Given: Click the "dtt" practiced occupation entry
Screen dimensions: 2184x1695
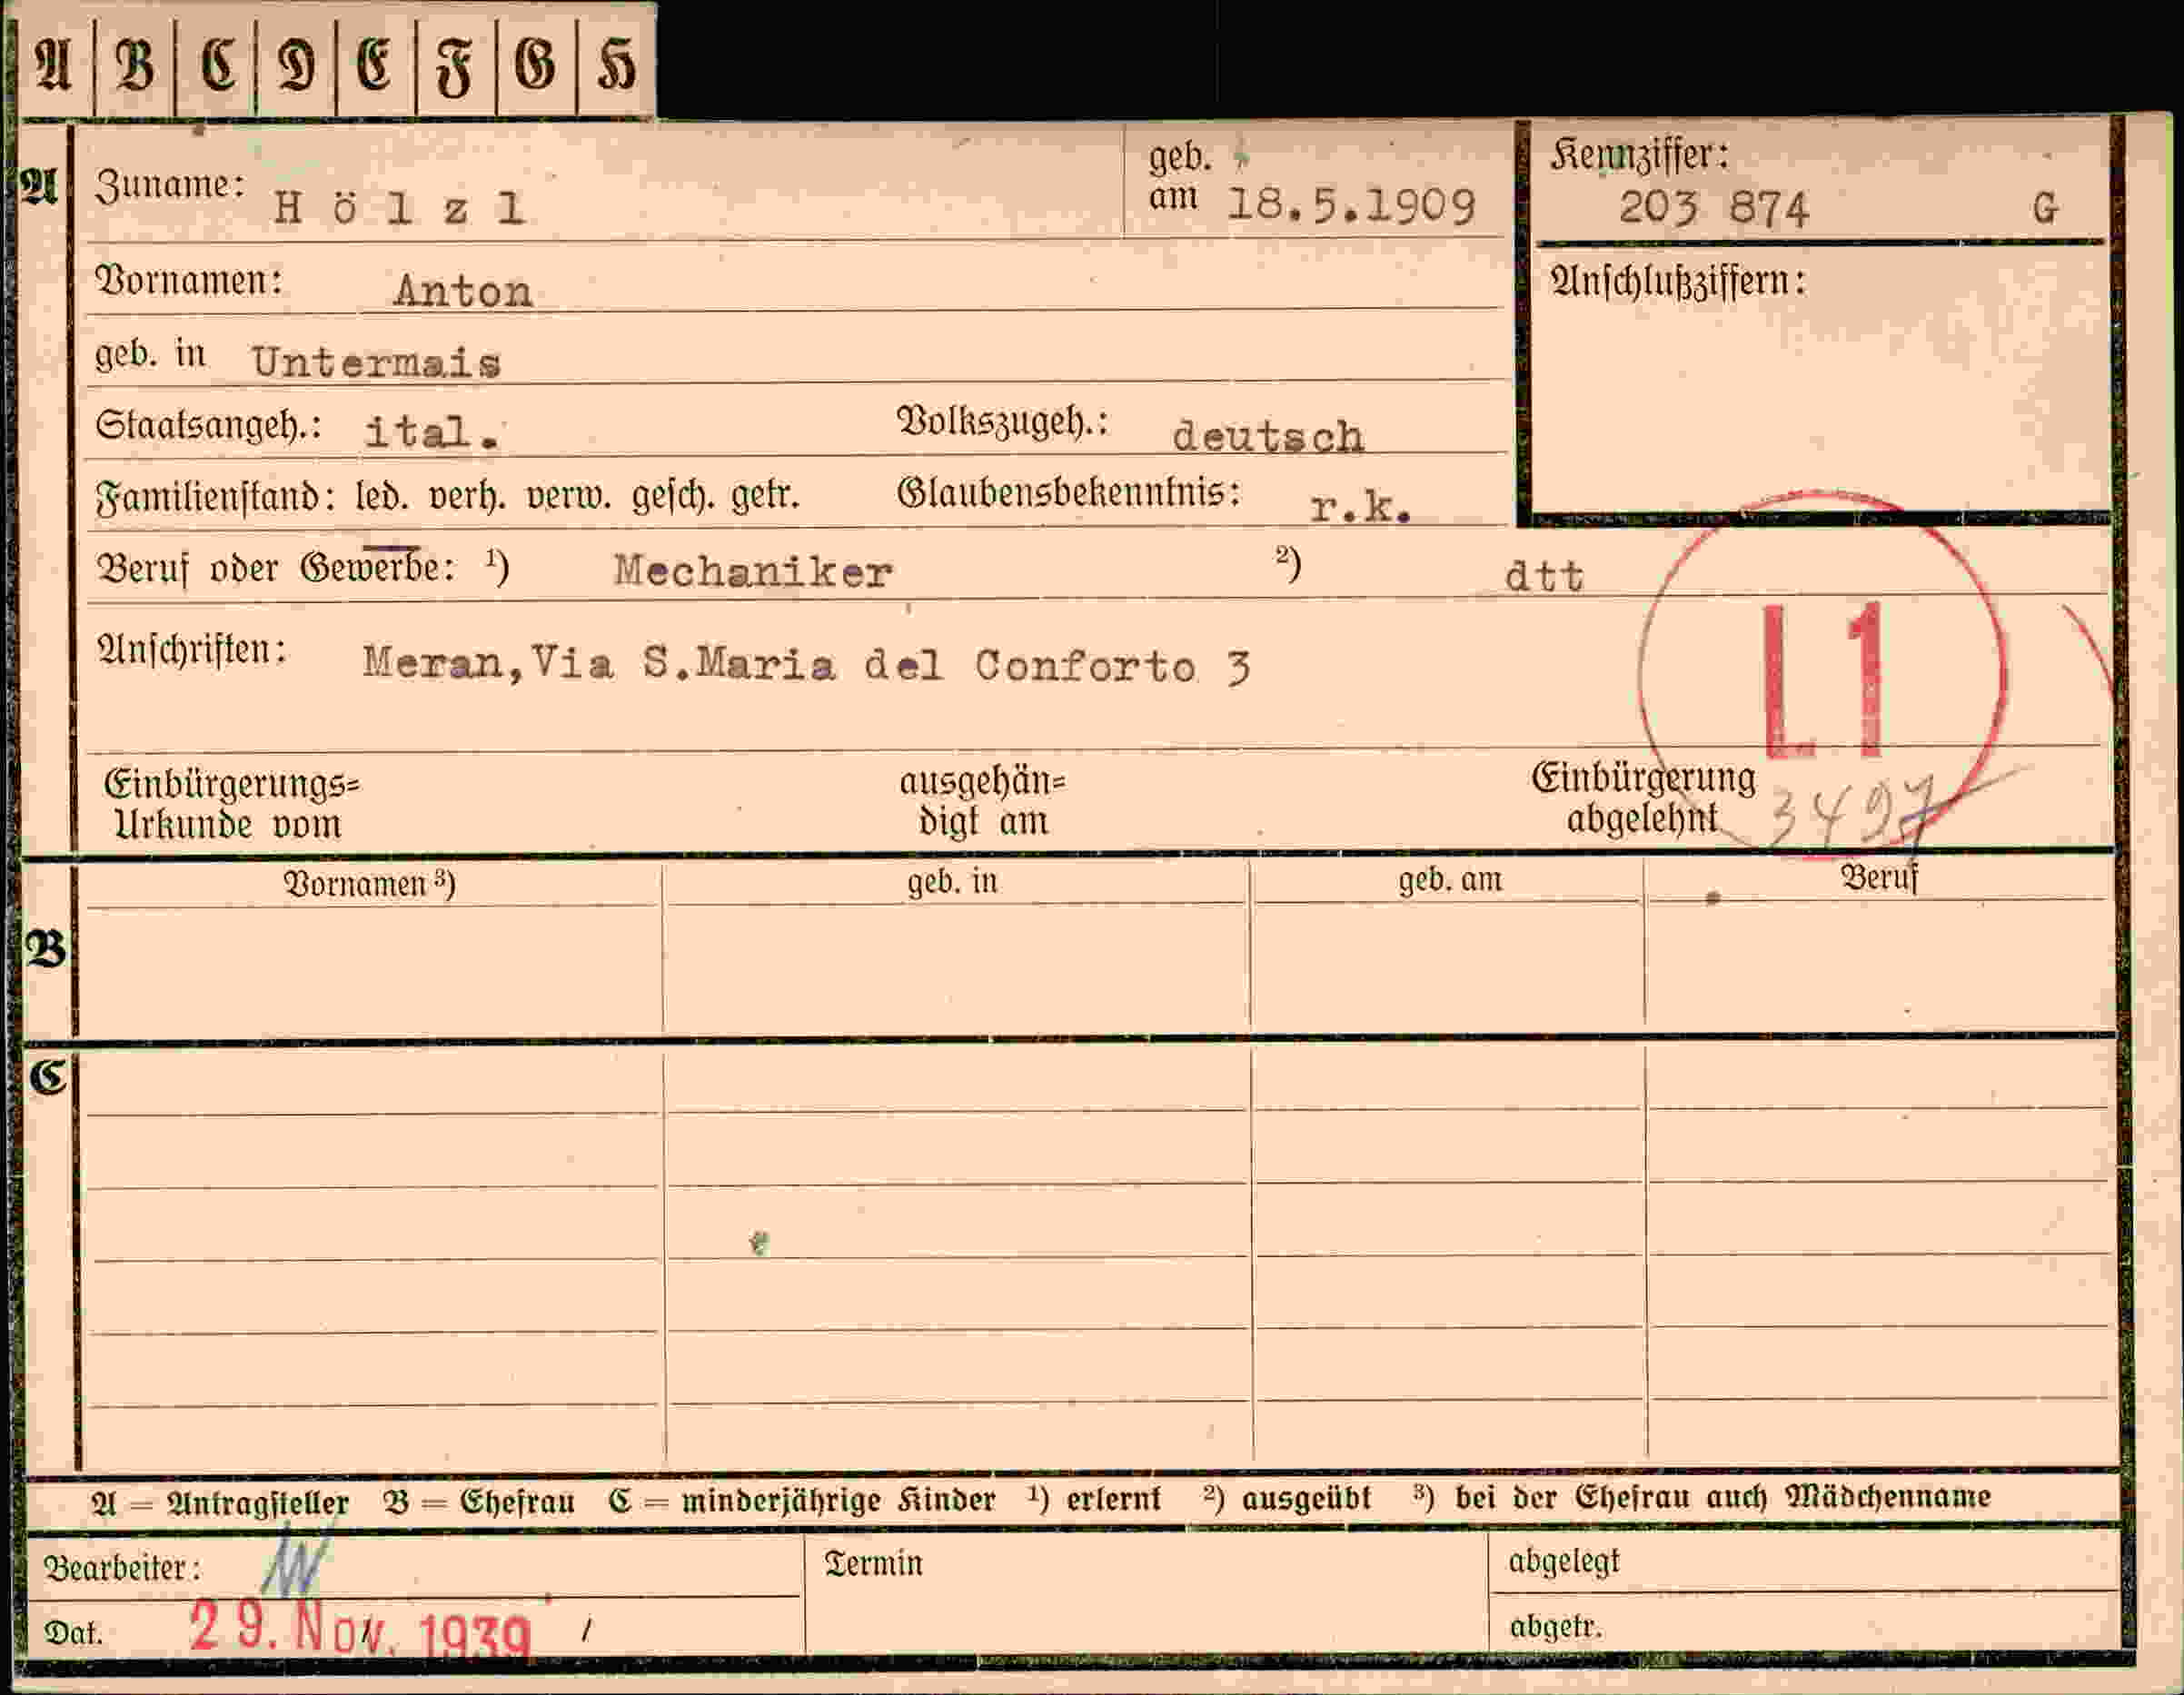Looking at the screenshot, I should coord(1545,576).
